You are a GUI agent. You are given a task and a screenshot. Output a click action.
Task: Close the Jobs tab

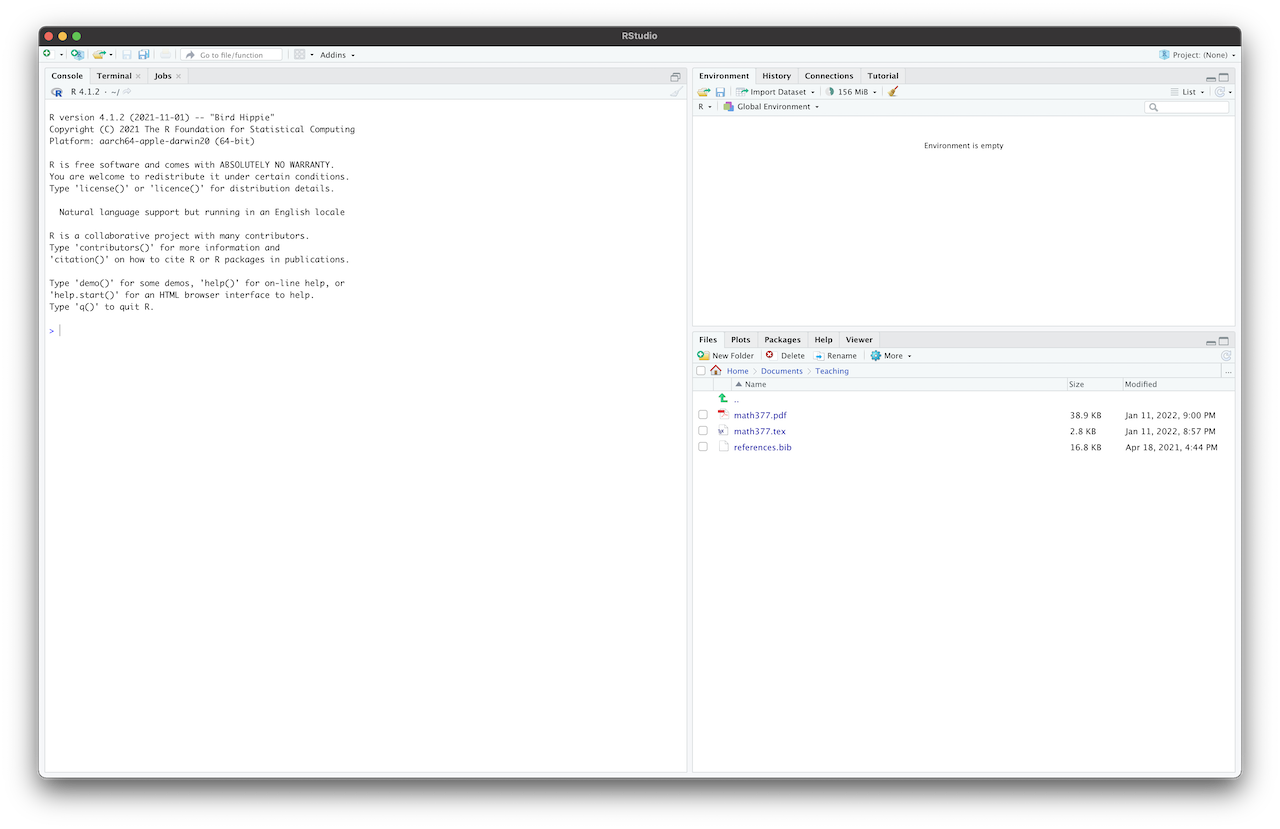pyautogui.click(x=179, y=76)
